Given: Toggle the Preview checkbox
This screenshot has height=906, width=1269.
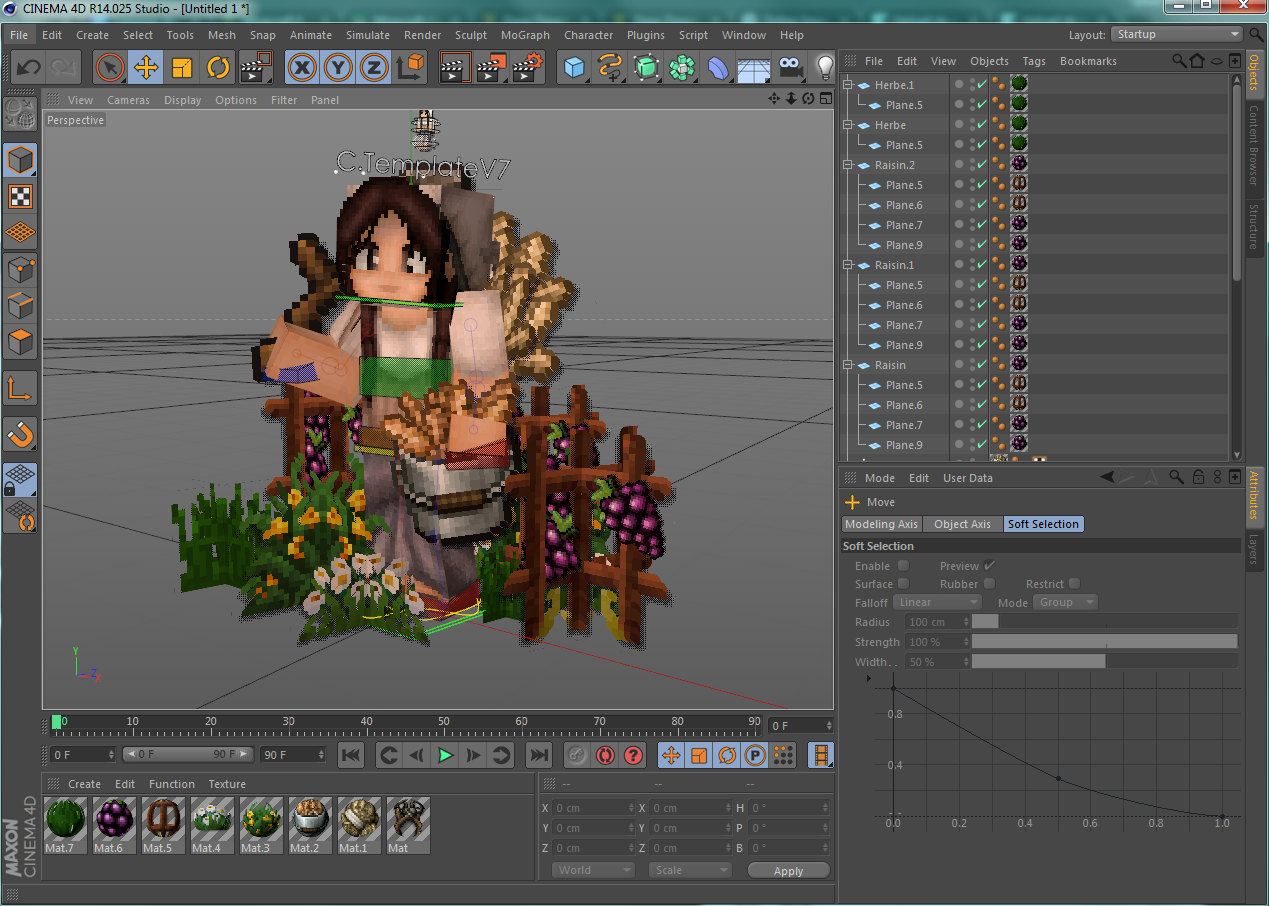Looking at the screenshot, I should (x=990, y=566).
